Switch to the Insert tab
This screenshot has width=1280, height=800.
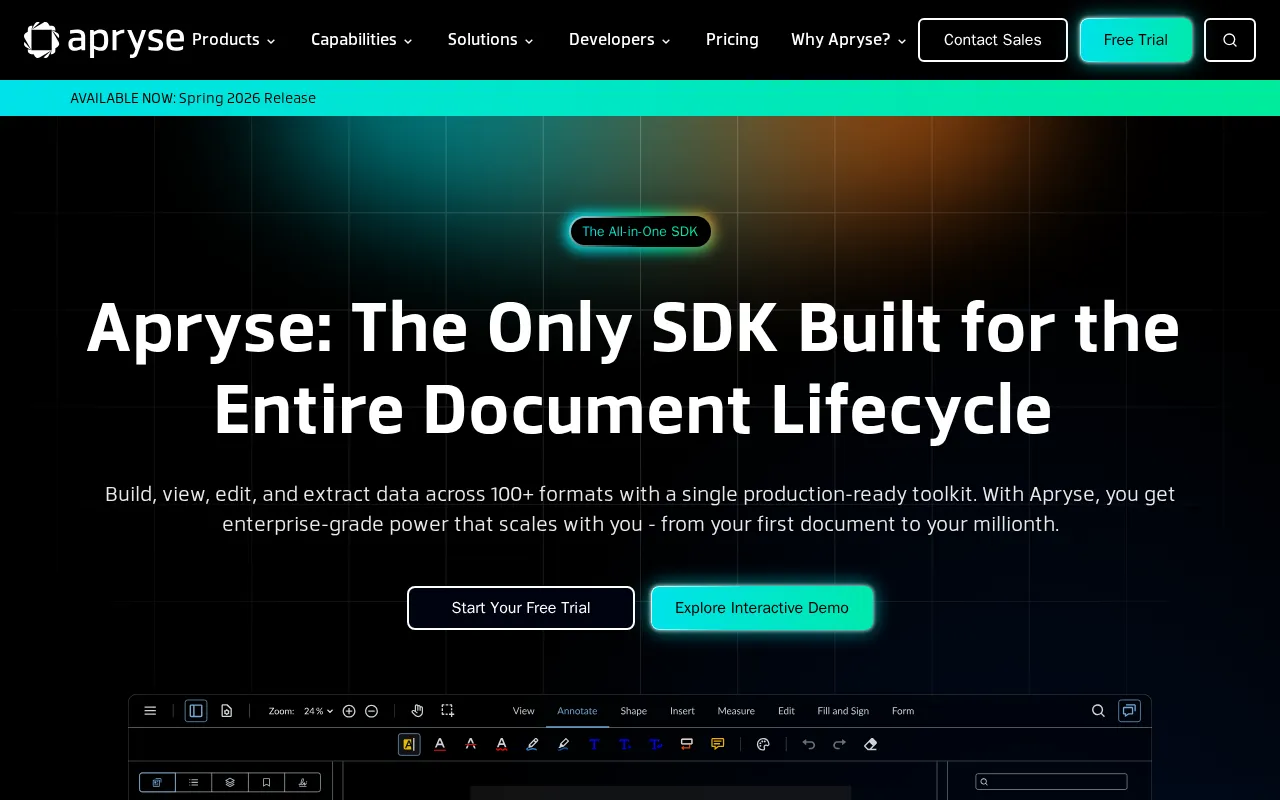683,711
